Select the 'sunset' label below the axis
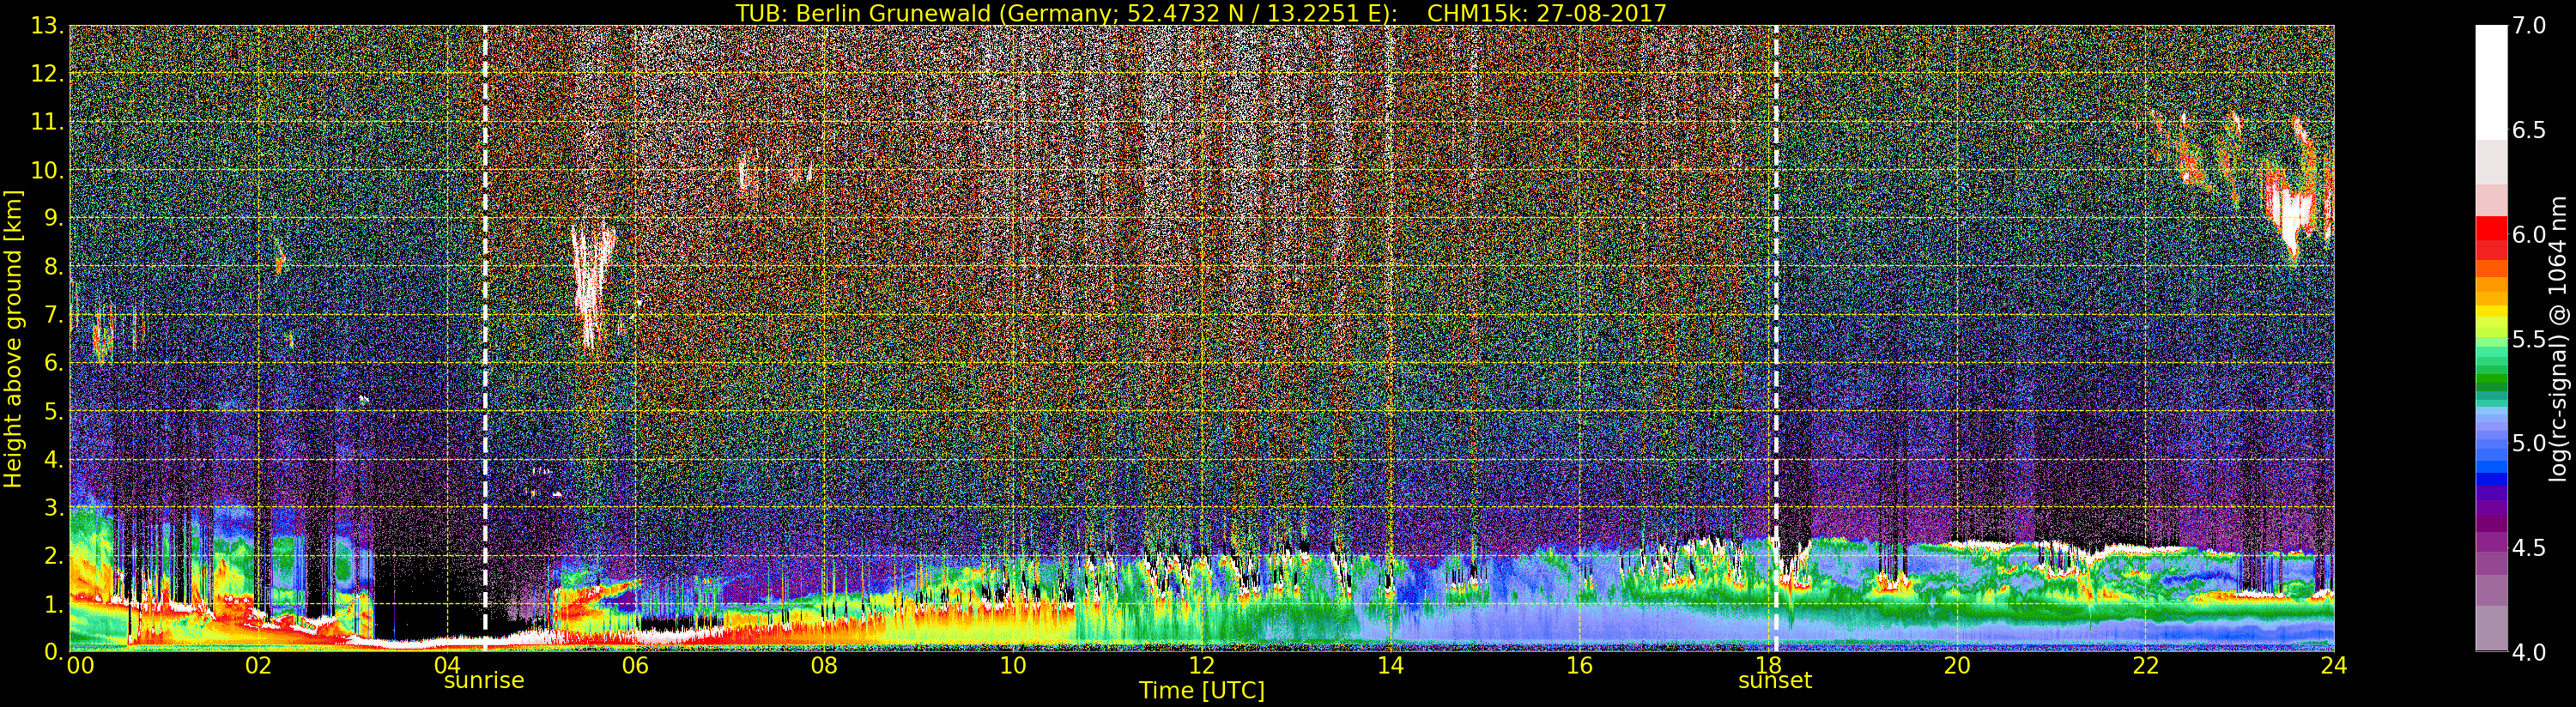The width and height of the screenshot is (2576, 707). [1775, 681]
